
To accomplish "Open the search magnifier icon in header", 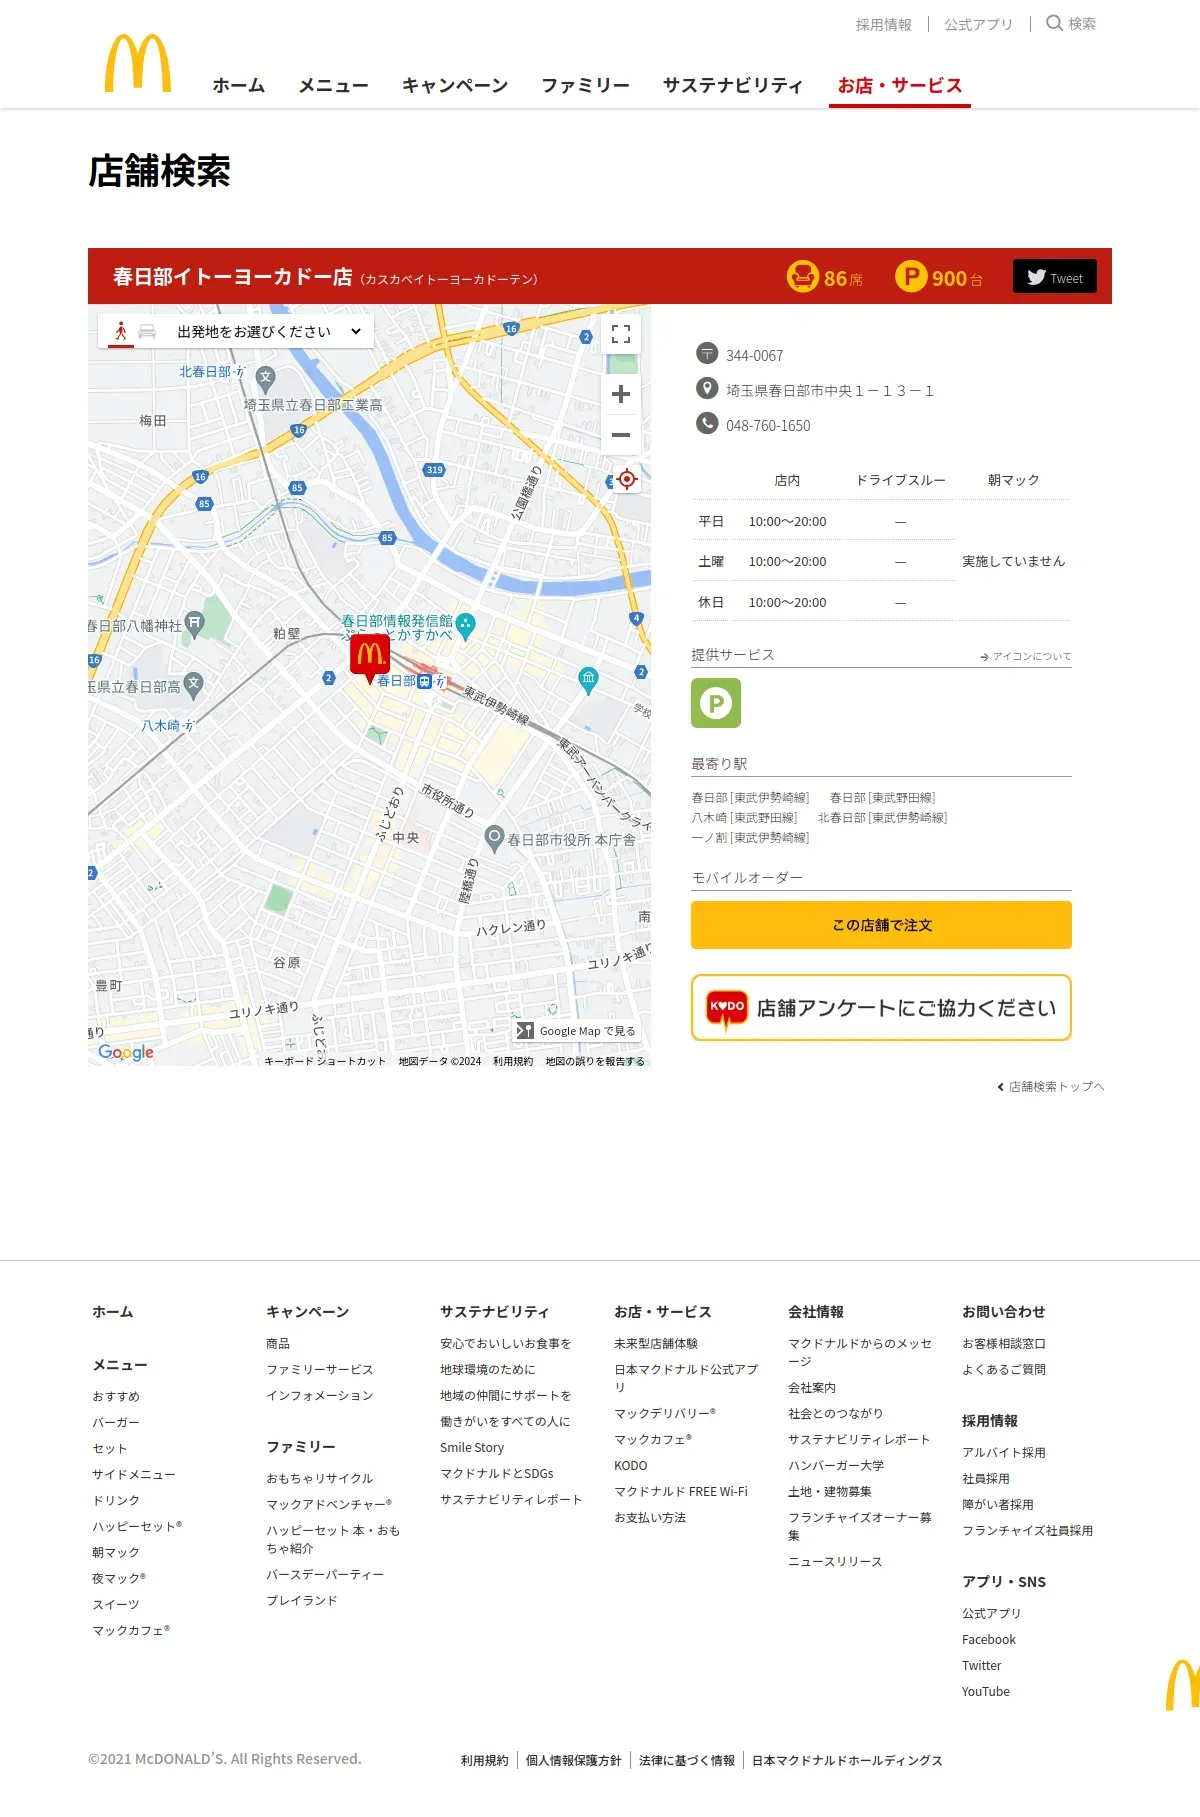I will click(1054, 23).
